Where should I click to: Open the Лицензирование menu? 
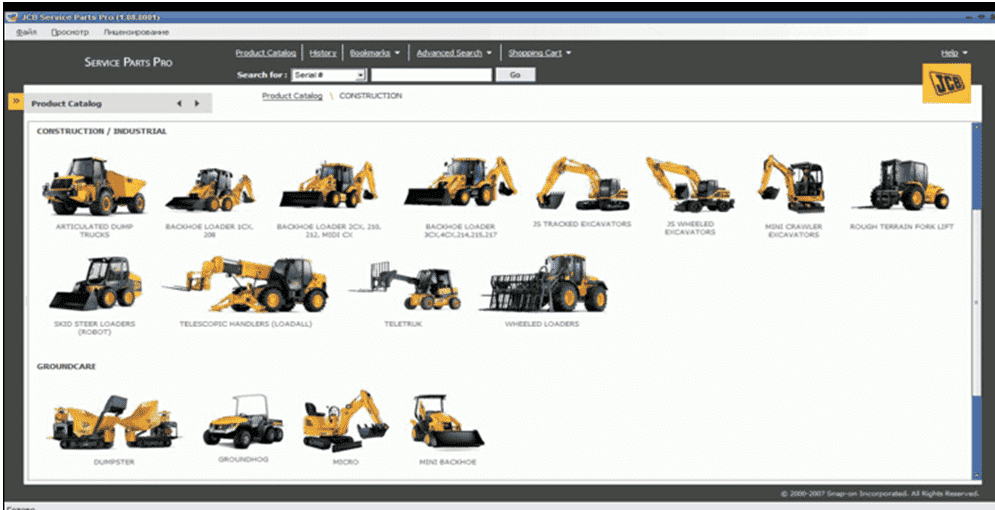[136, 32]
